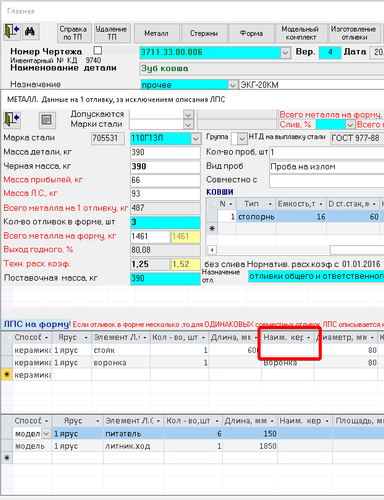Toggle the checkbox next to Номер Чертежа
Image resolution: width=384 pixels, height=500 pixels.
point(98,51)
